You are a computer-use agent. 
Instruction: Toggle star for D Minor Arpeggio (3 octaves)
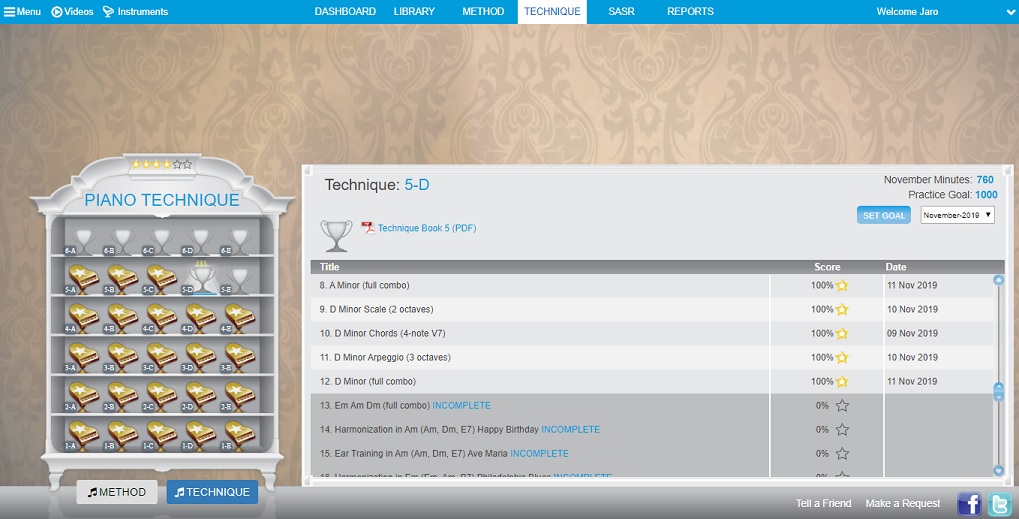click(x=842, y=357)
